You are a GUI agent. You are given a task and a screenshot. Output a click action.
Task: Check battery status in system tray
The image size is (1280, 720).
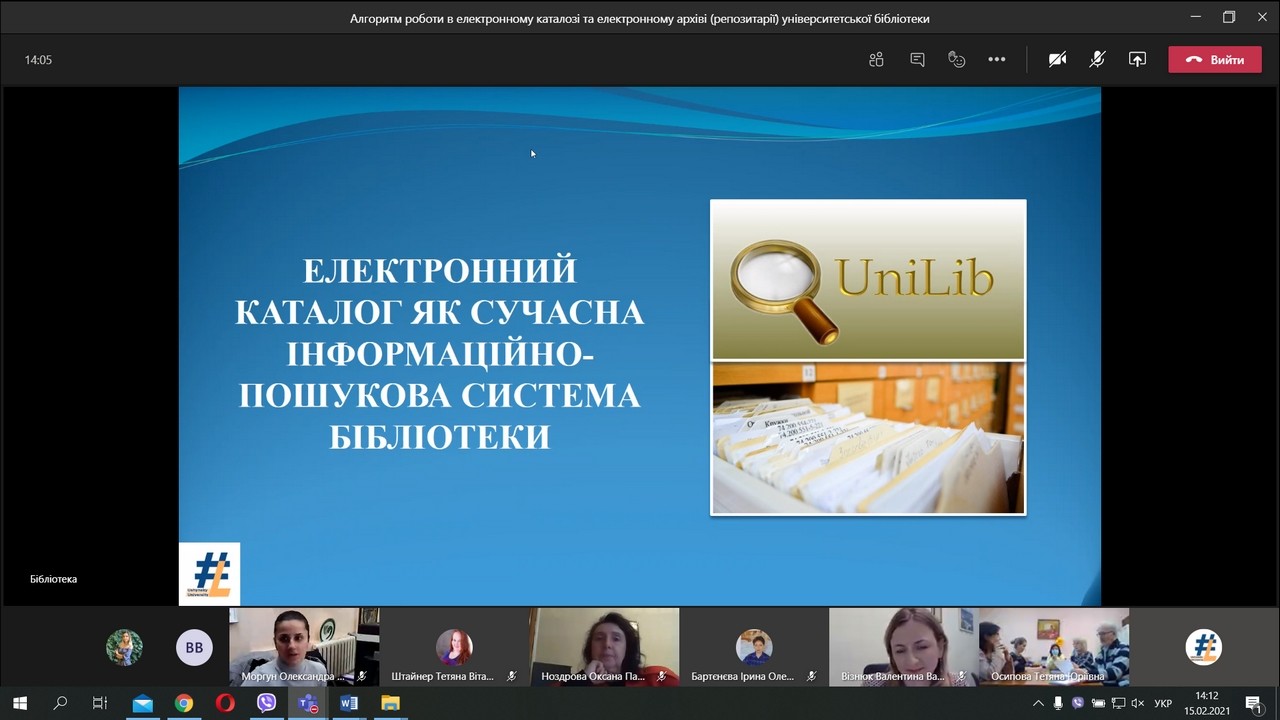pos(1098,703)
